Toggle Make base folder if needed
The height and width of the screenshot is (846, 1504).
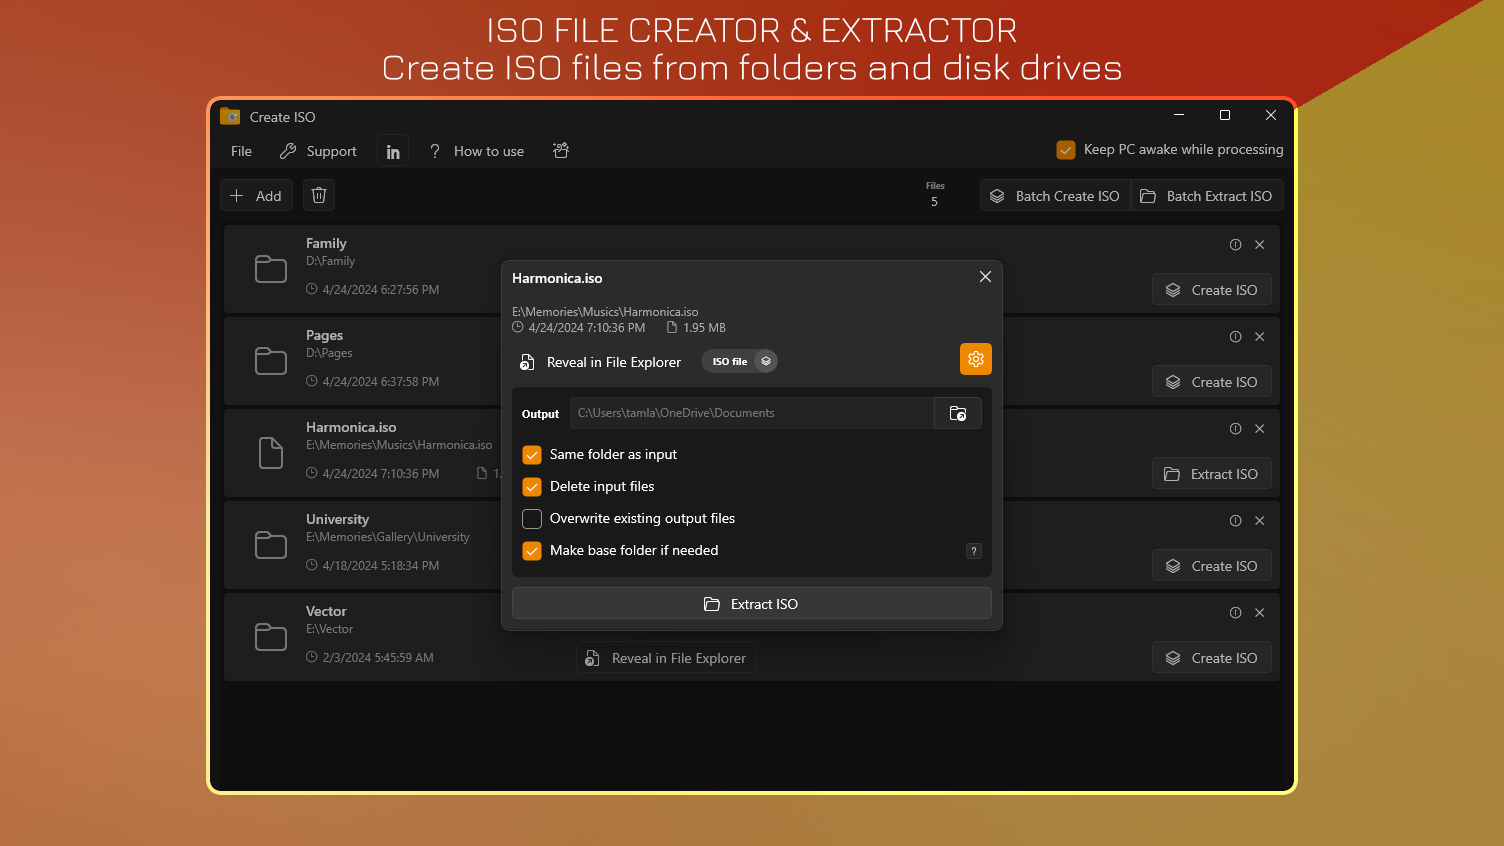[532, 551]
